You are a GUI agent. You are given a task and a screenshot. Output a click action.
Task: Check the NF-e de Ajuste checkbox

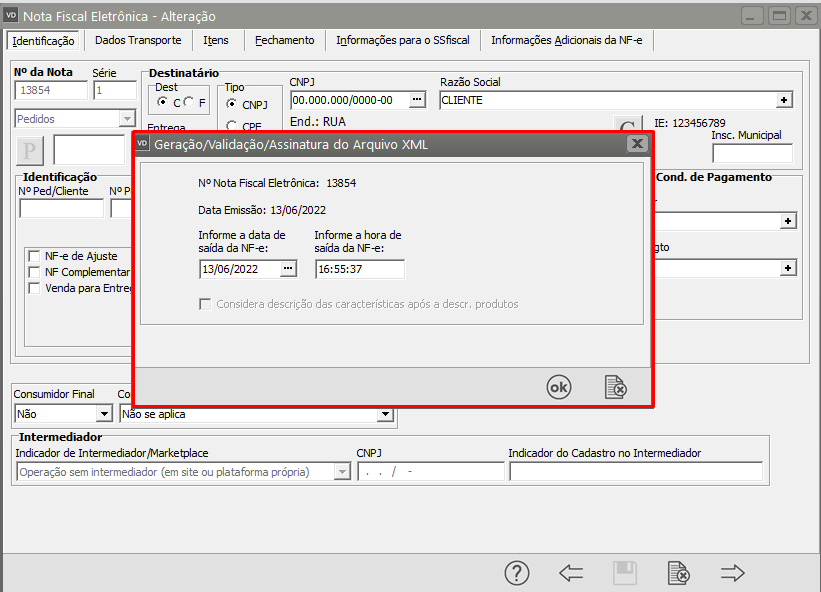pos(35,256)
